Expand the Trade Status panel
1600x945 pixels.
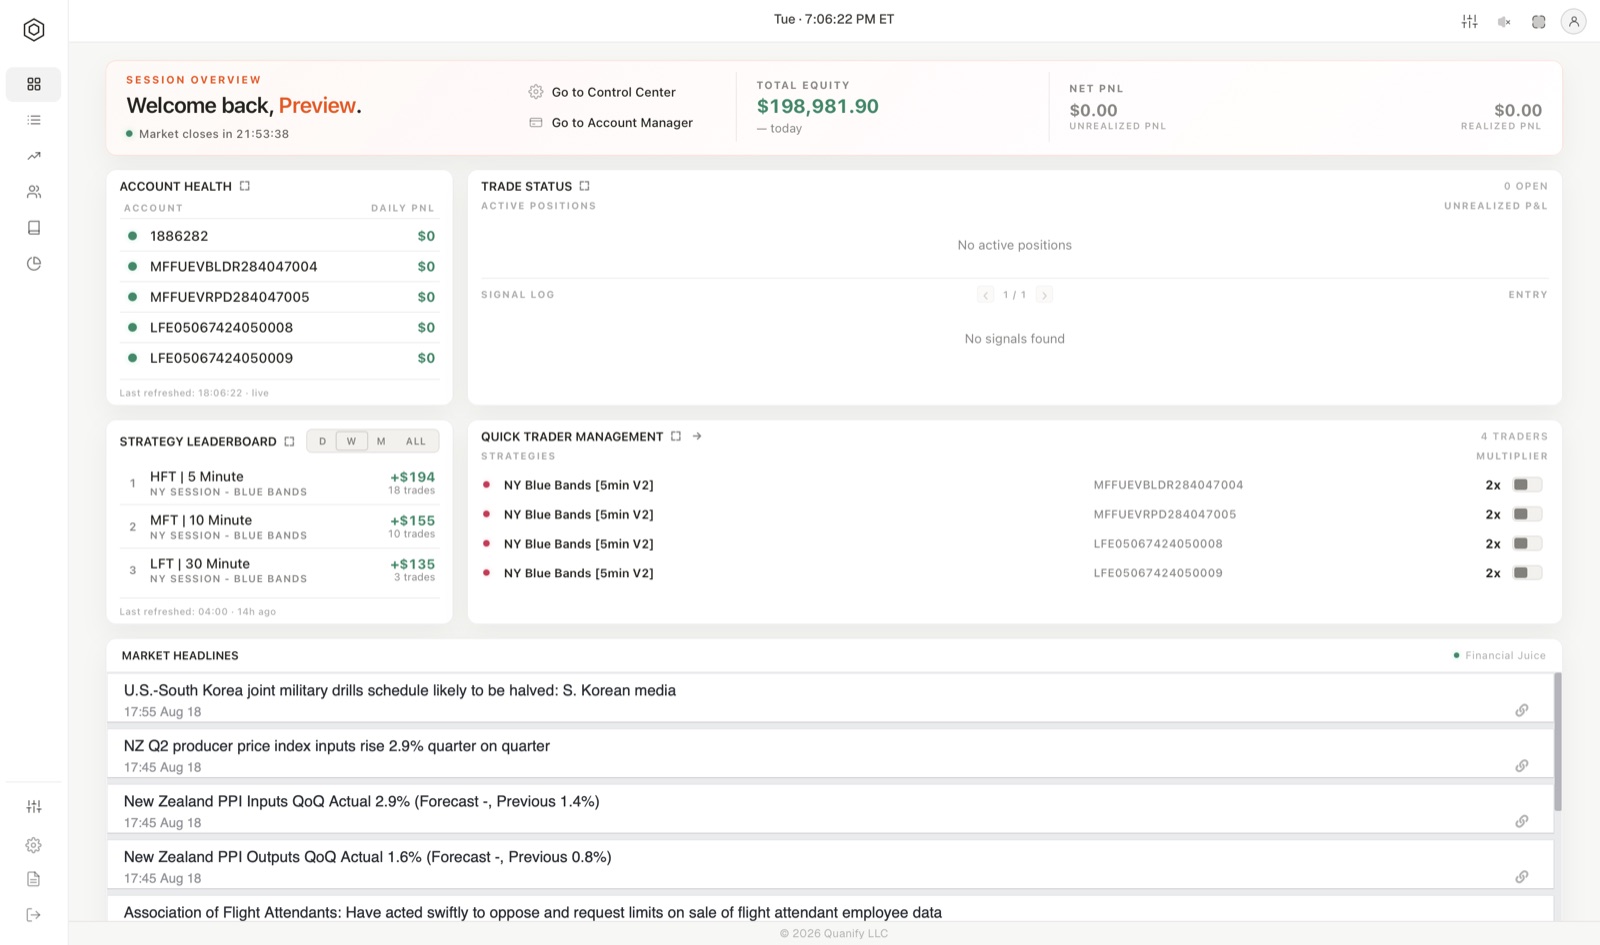click(585, 186)
